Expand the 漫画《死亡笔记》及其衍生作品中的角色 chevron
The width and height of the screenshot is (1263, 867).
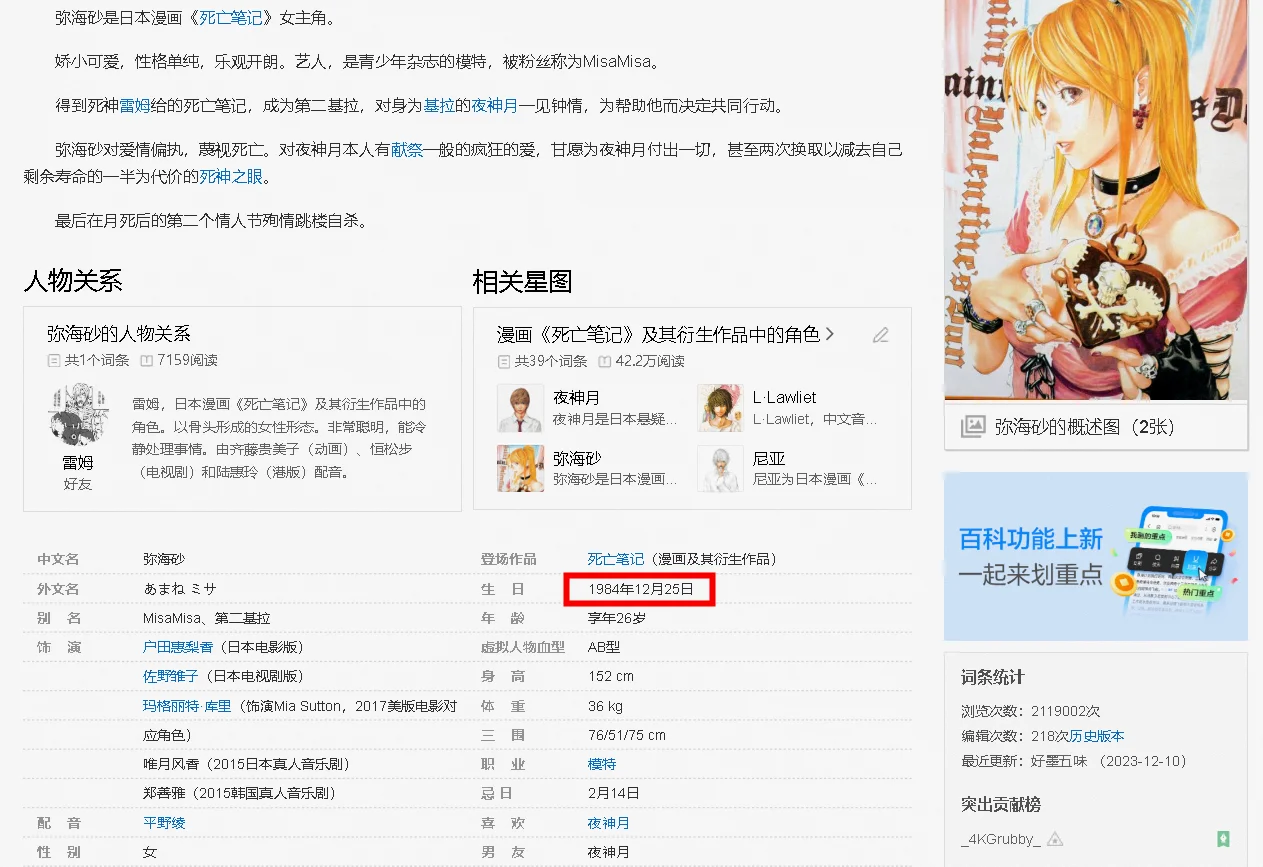(830, 334)
